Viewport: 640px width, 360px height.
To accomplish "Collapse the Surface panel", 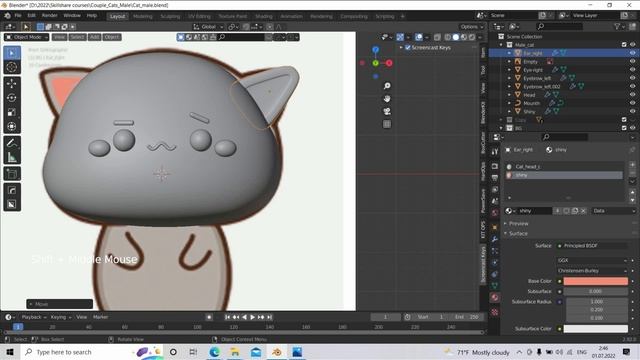I will (x=518, y=233).
